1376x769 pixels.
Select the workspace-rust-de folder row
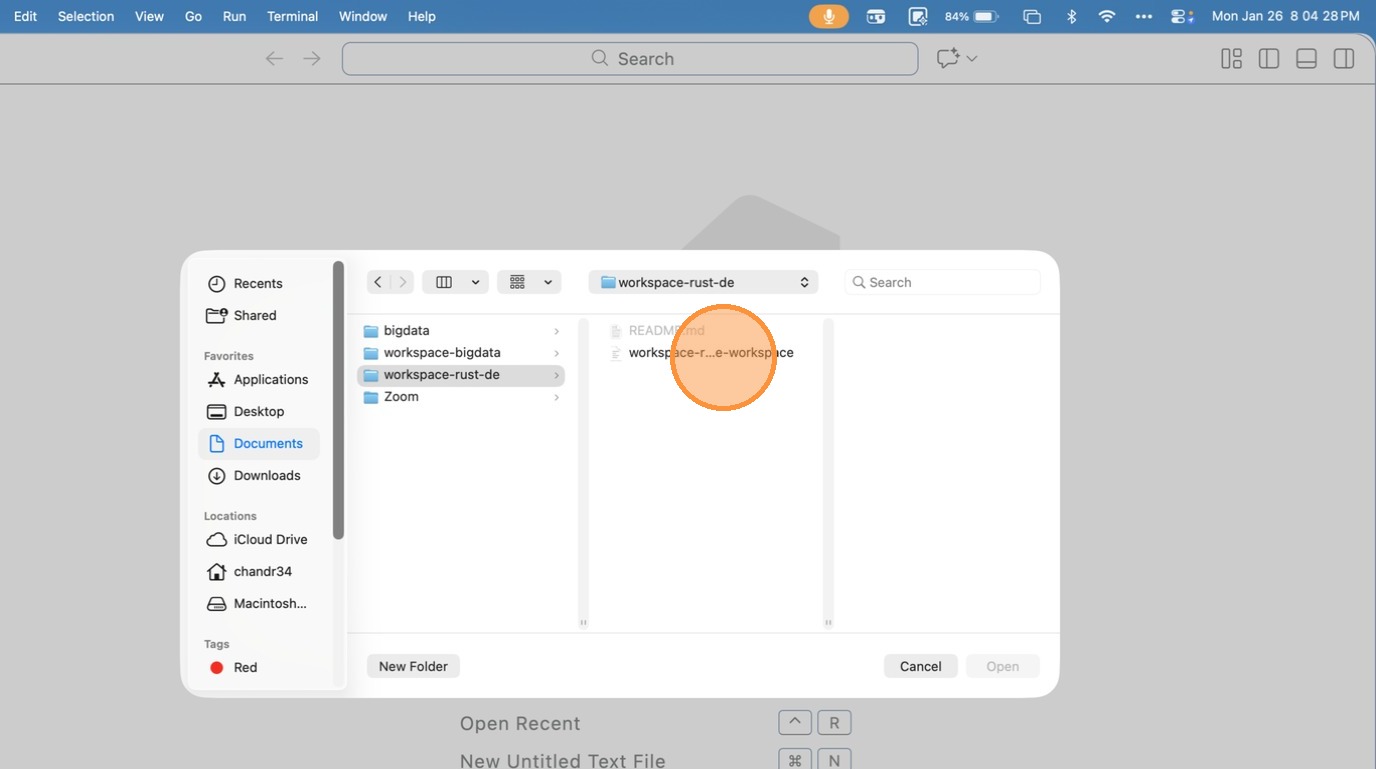click(x=461, y=375)
